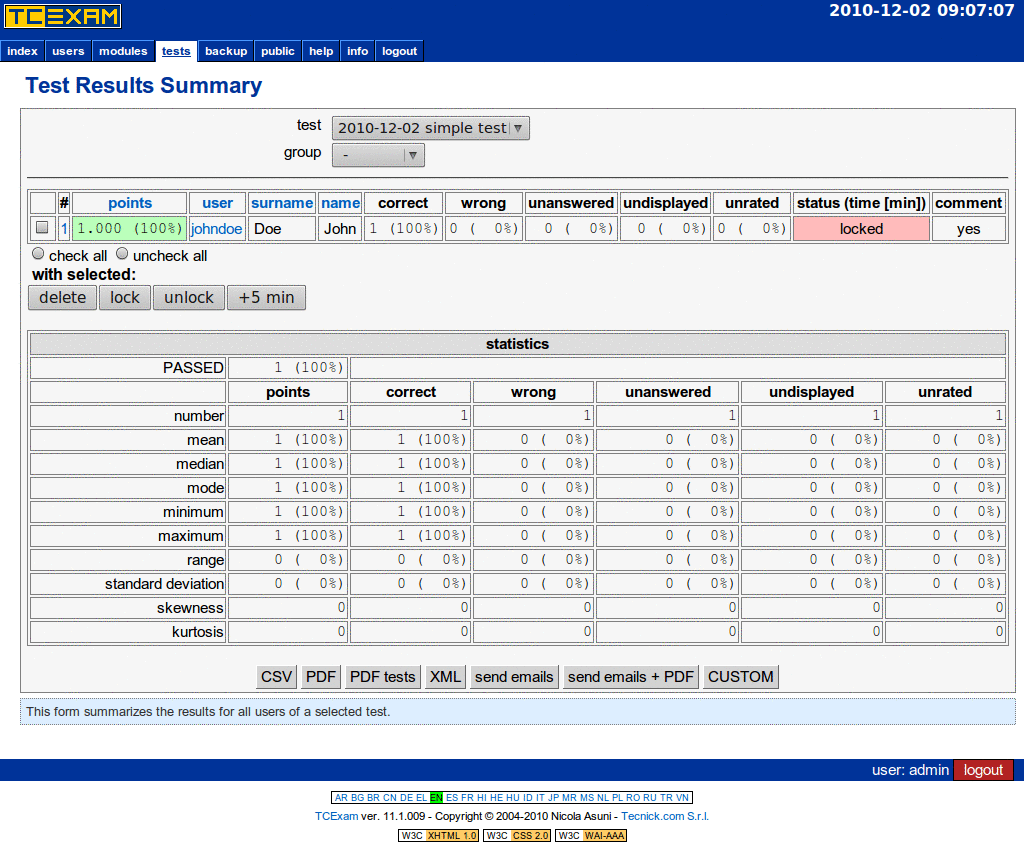Select the 'uncheck all' radio button
Image resolution: width=1024 pixels, height=848 pixels.
tap(123, 254)
